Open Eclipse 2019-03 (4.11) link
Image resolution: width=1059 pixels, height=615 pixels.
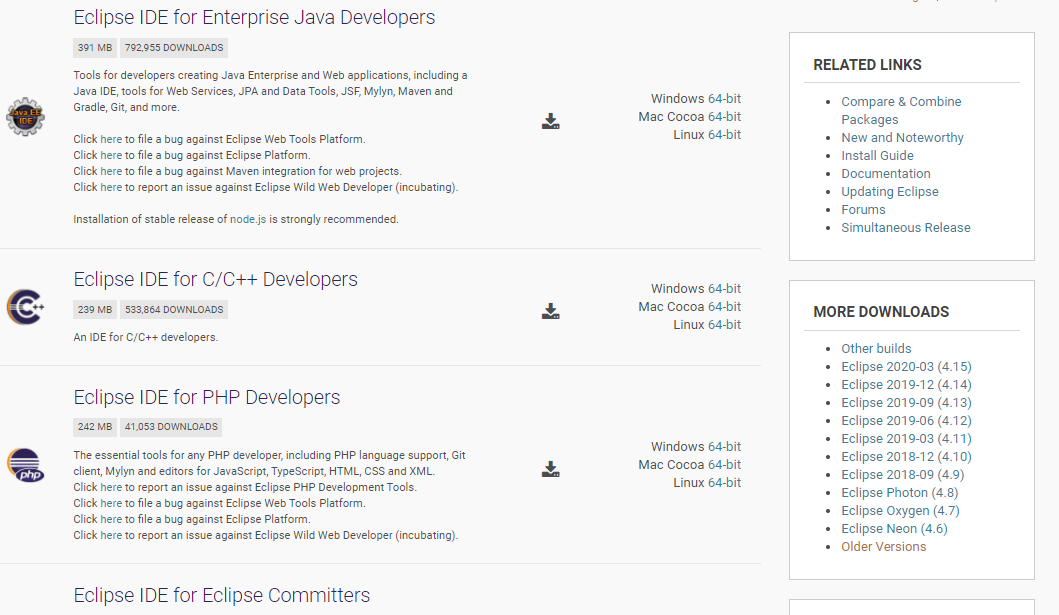[906, 439]
